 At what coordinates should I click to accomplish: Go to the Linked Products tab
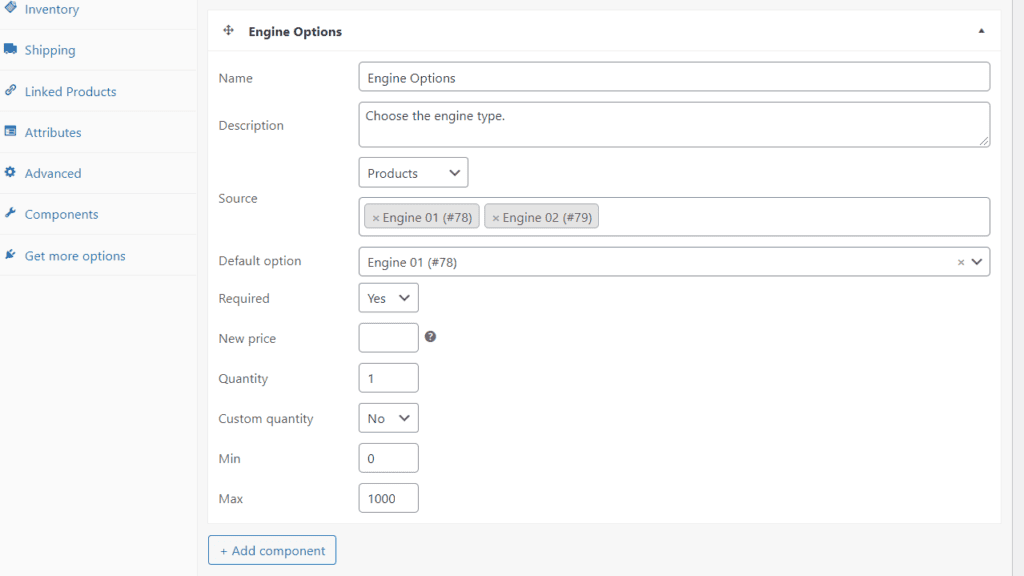point(70,91)
